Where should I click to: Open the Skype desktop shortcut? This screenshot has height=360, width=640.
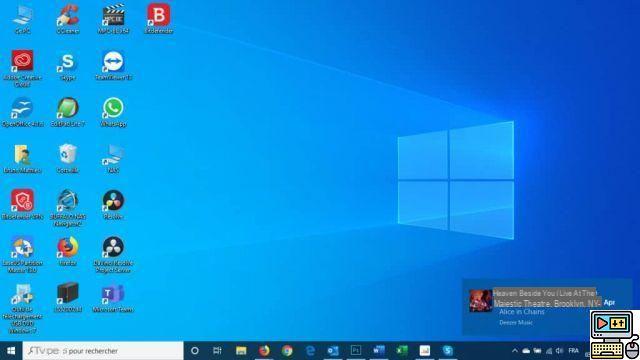tap(68, 65)
